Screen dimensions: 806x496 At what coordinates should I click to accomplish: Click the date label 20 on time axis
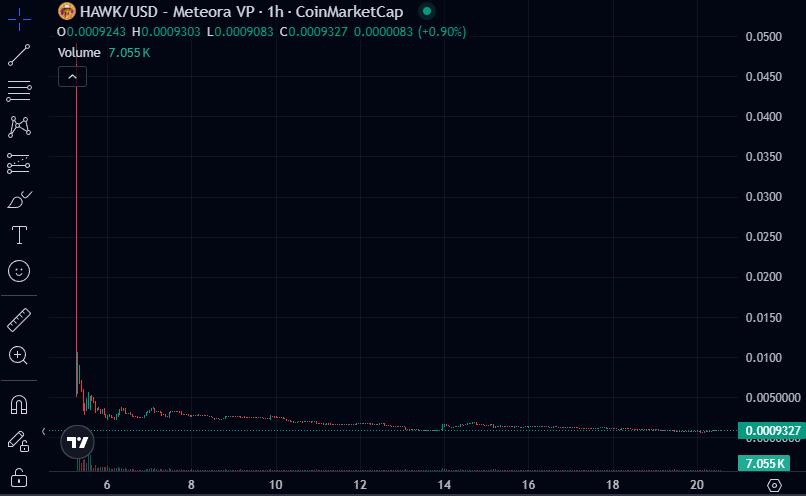point(697,485)
